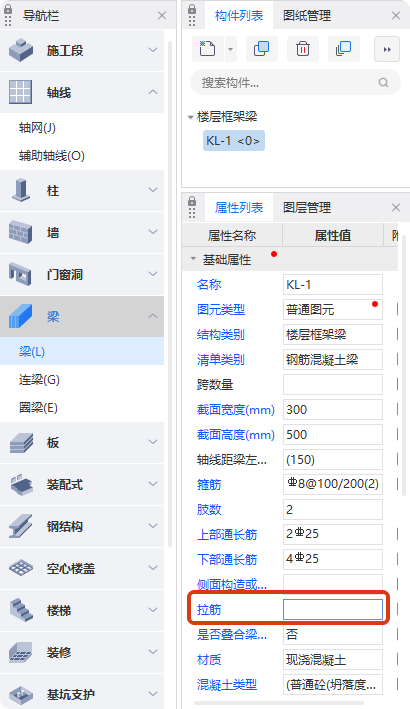Click the 柱 column icon
410x709 pixels.
(21, 190)
